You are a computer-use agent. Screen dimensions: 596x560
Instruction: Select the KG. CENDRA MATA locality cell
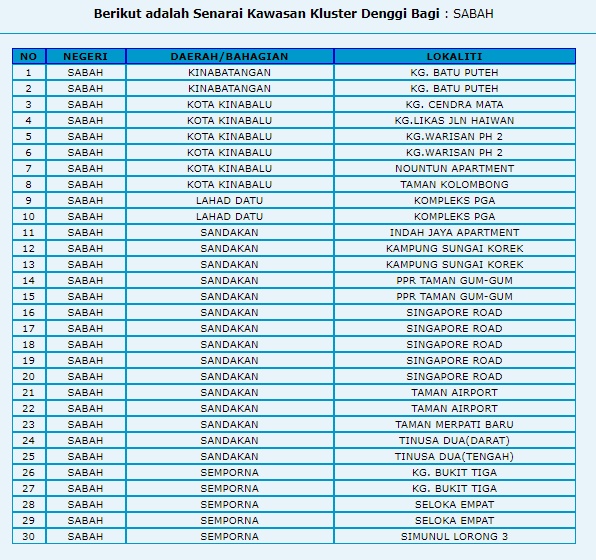tap(455, 105)
